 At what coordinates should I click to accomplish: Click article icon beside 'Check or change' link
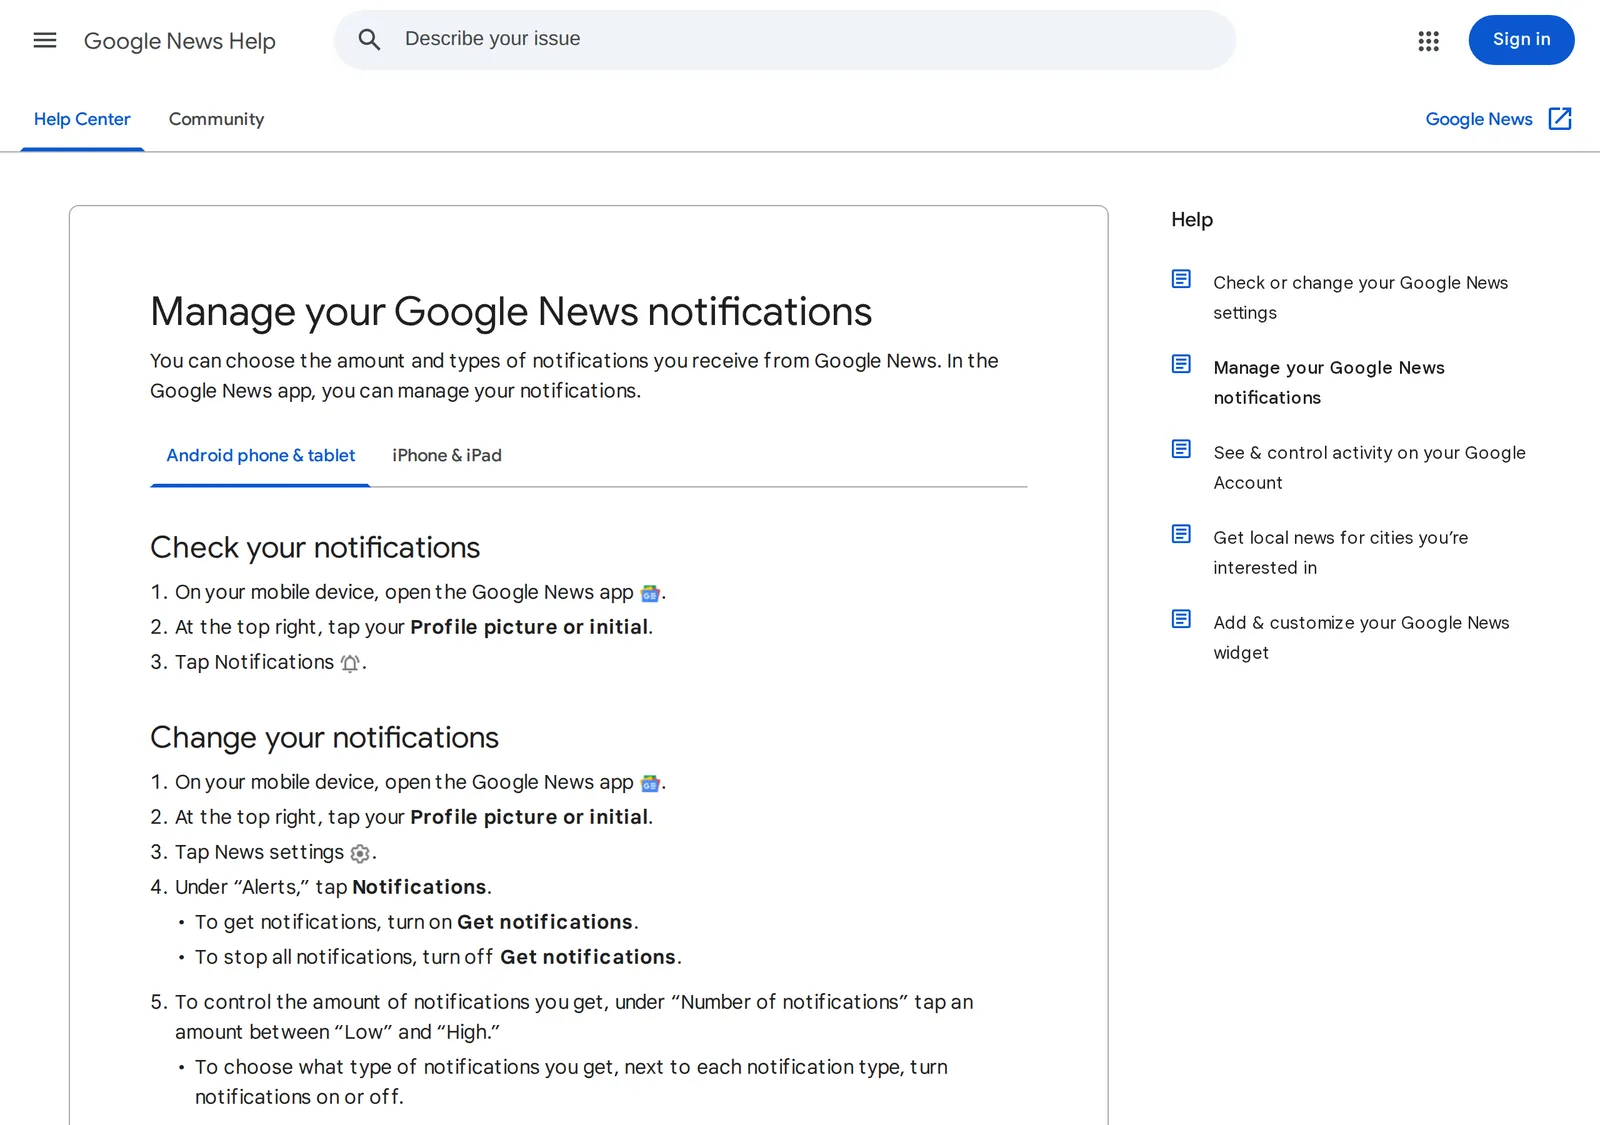[x=1181, y=279]
